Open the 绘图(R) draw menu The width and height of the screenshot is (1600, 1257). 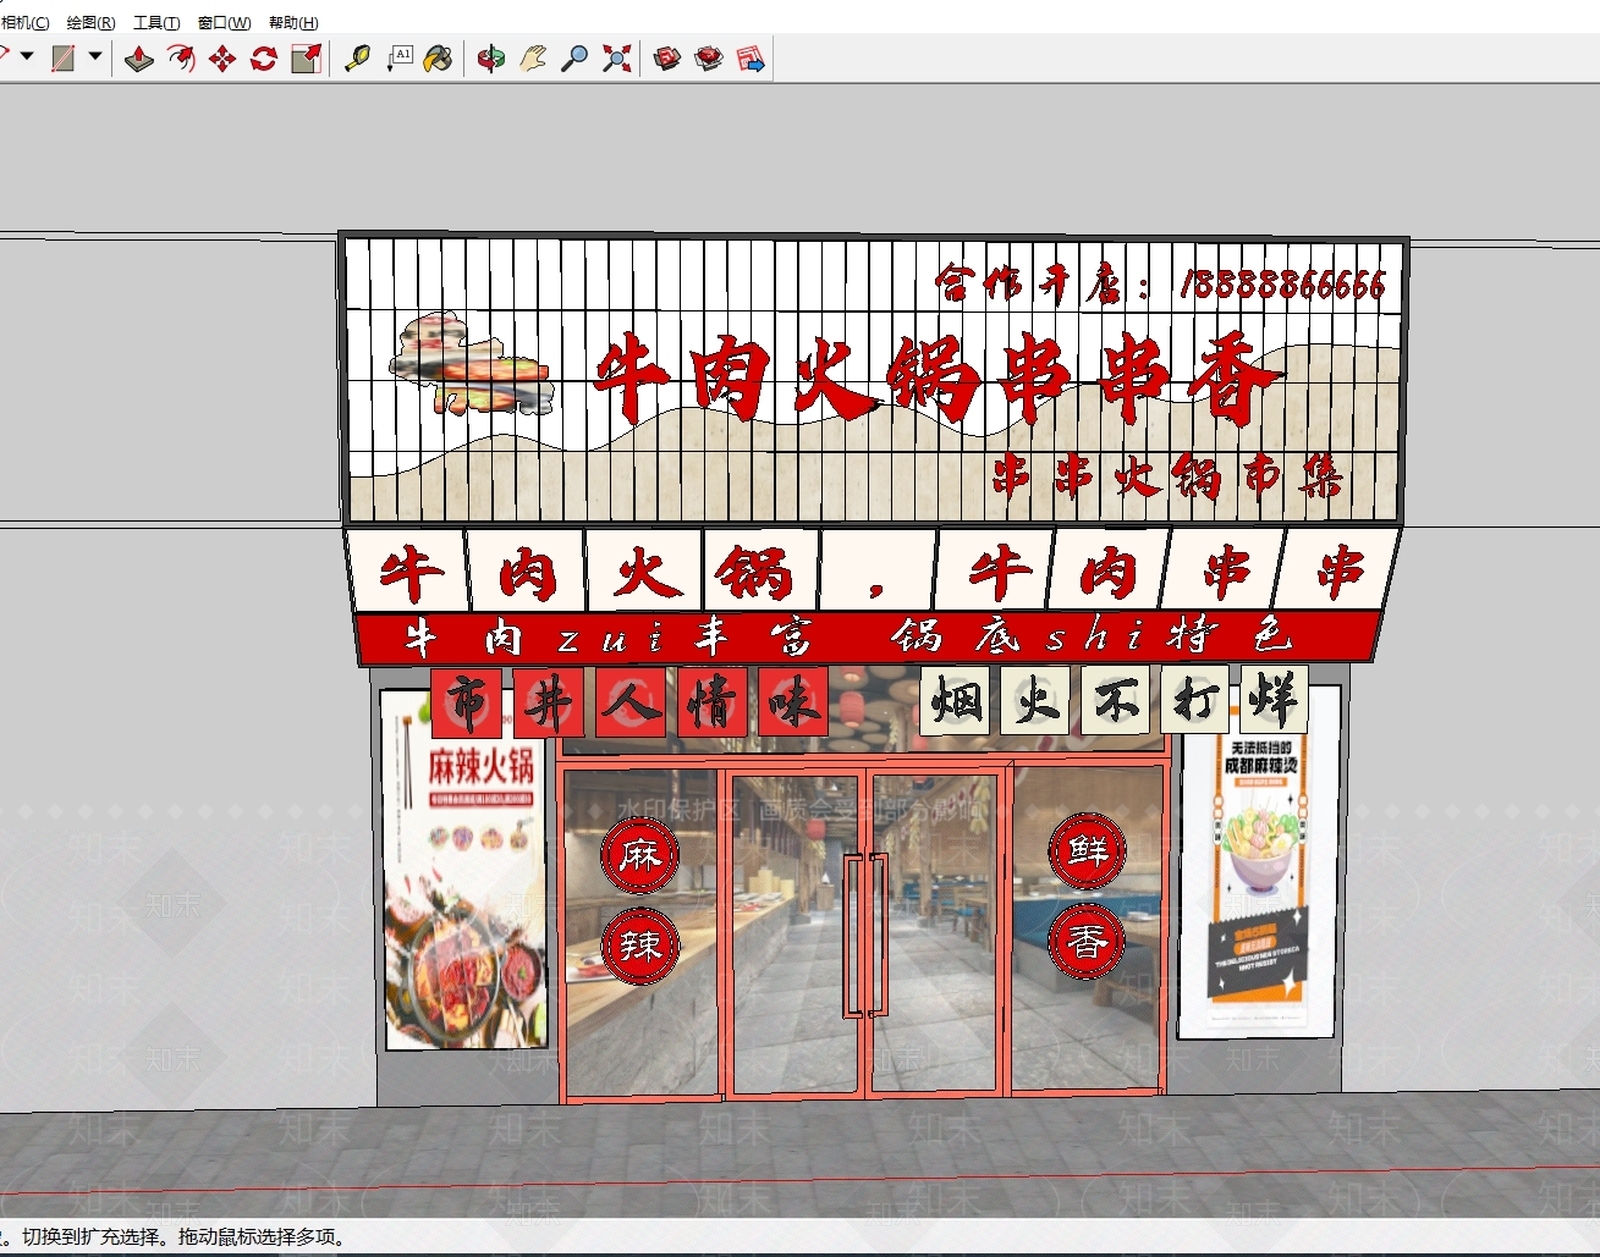tap(91, 22)
